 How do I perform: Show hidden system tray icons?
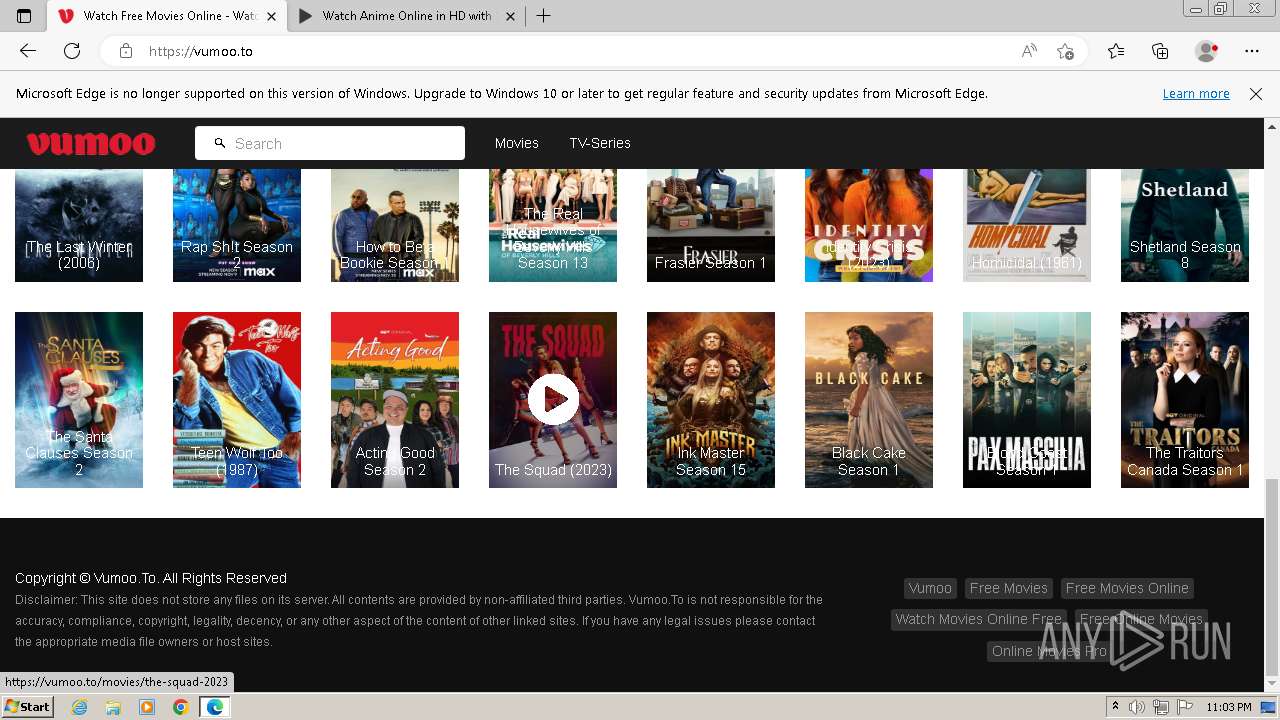[1116, 707]
